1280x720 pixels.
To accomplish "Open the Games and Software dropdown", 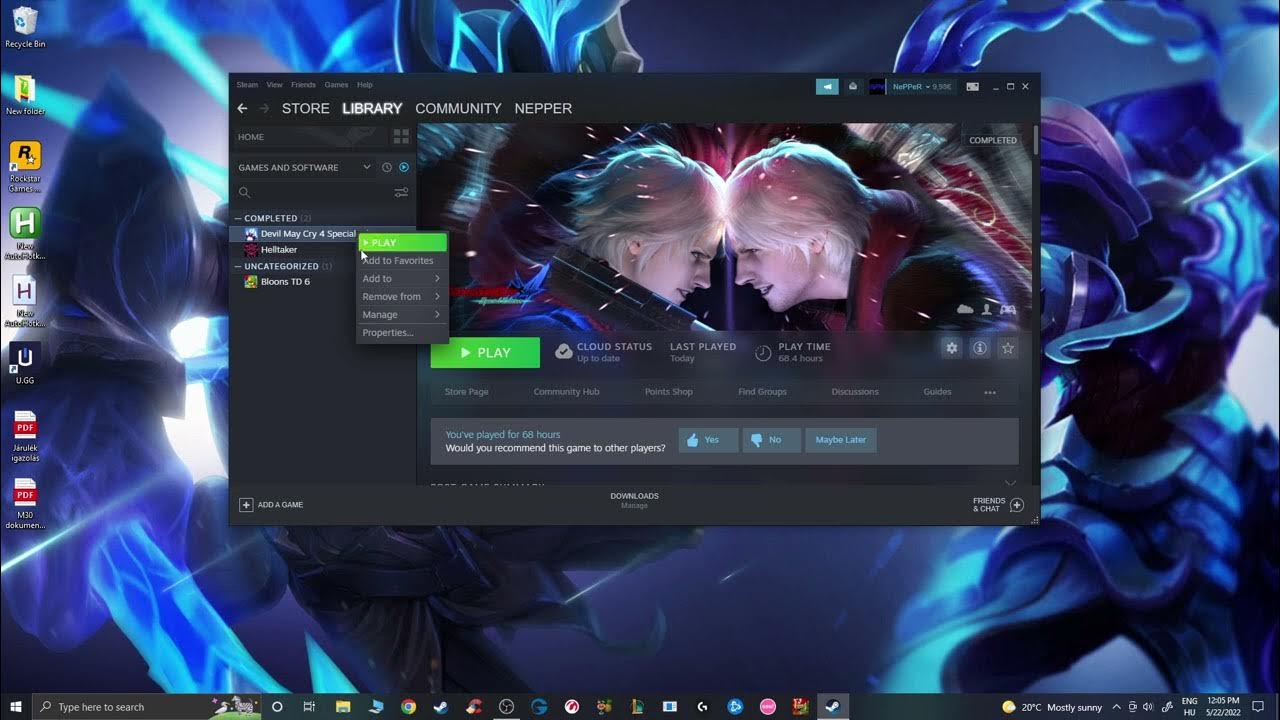I will tap(305, 167).
